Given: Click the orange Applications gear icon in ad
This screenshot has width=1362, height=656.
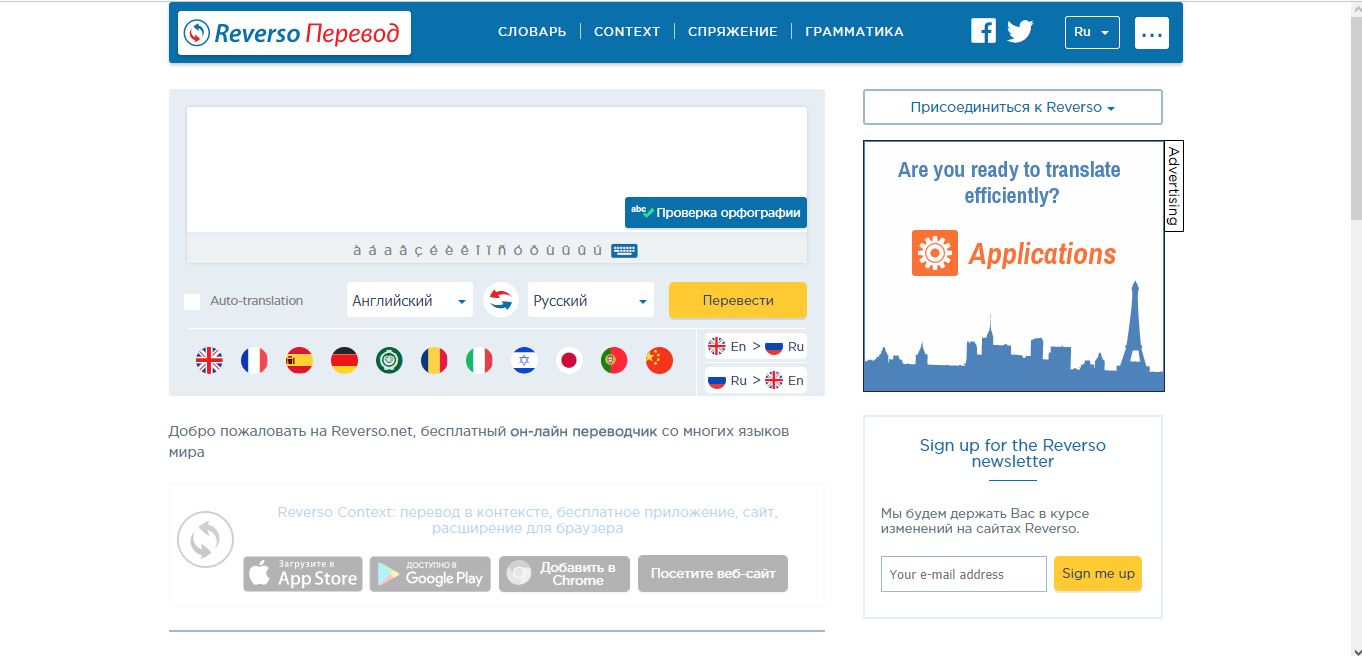Looking at the screenshot, I should click(935, 253).
